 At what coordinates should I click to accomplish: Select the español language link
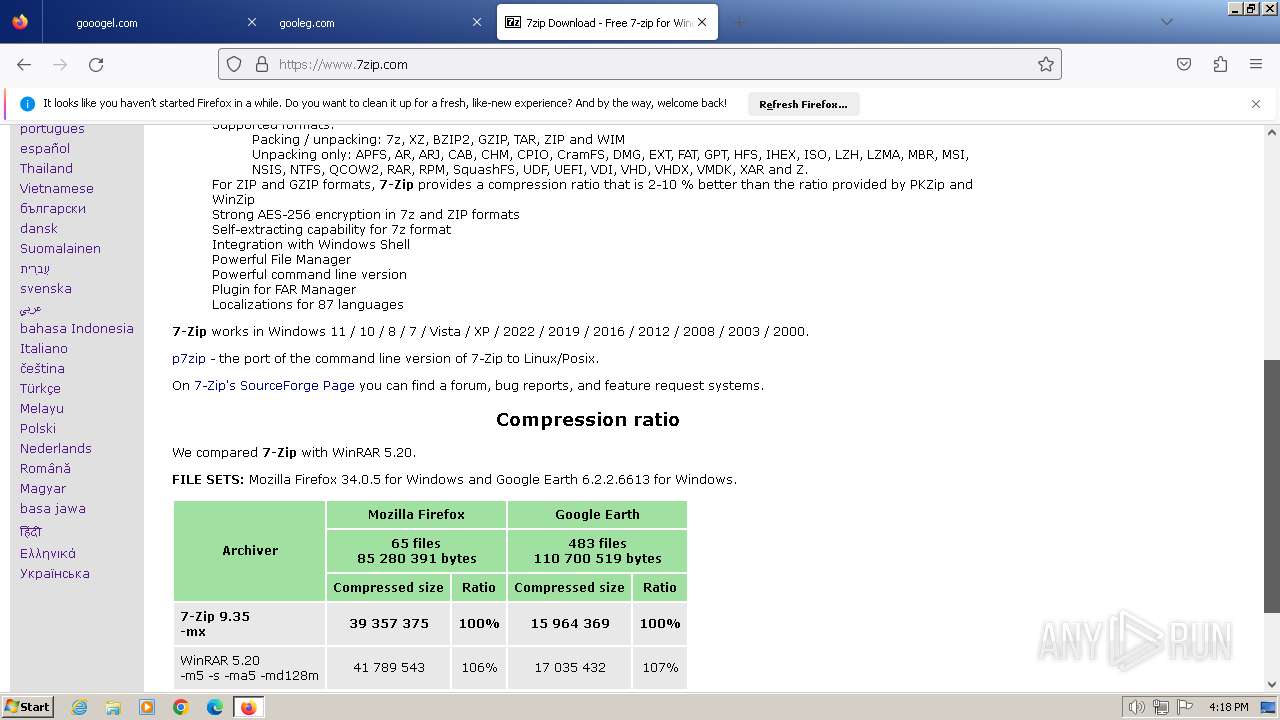[45, 148]
